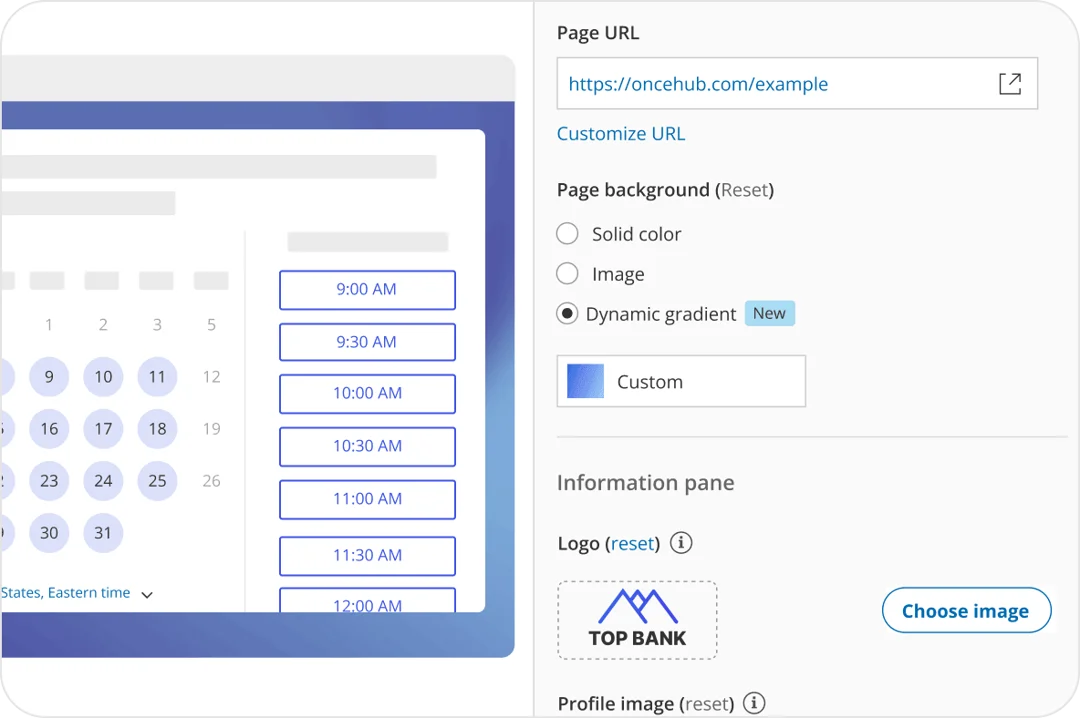Select calendar date 11
The height and width of the screenshot is (718, 1080).
[x=157, y=377]
